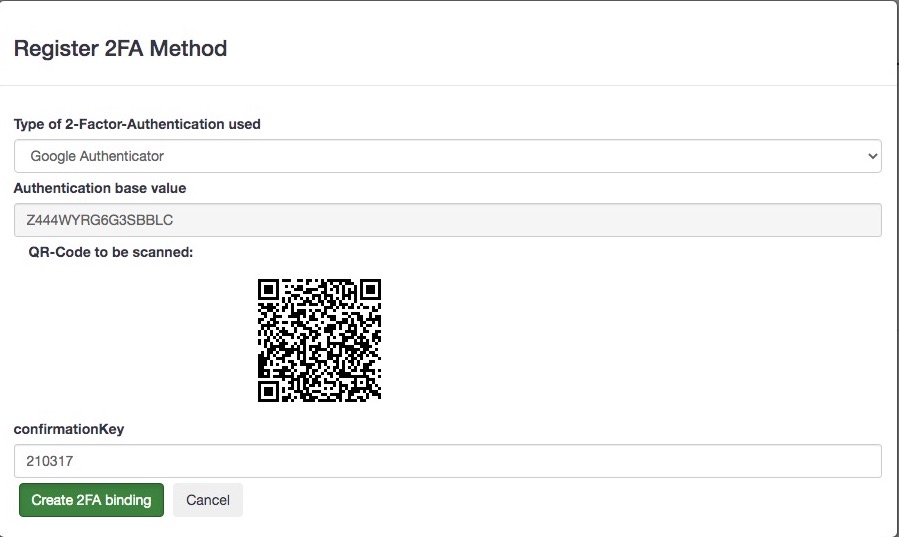Click the Register 2FA Method heading
Image resolution: width=899 pixels, height=537 pixels.
120,48
